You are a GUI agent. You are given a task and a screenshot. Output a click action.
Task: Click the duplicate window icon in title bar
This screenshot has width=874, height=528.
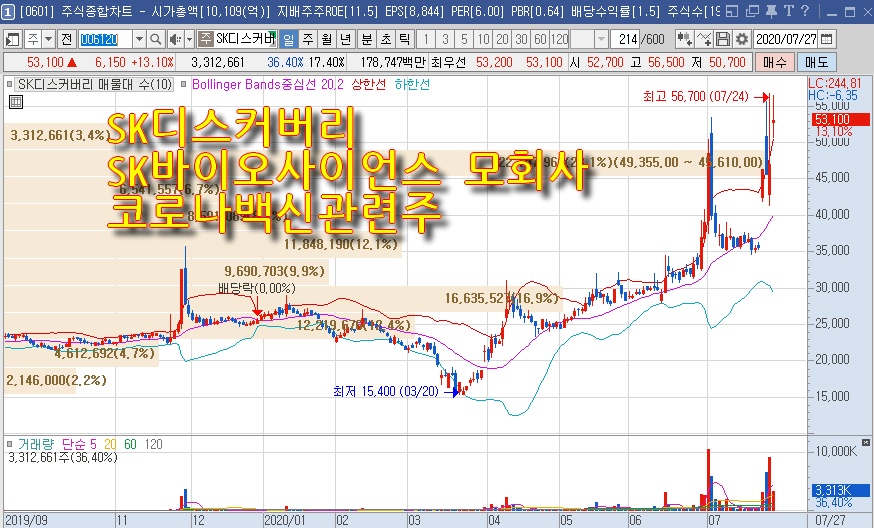[x=752, y=11]
